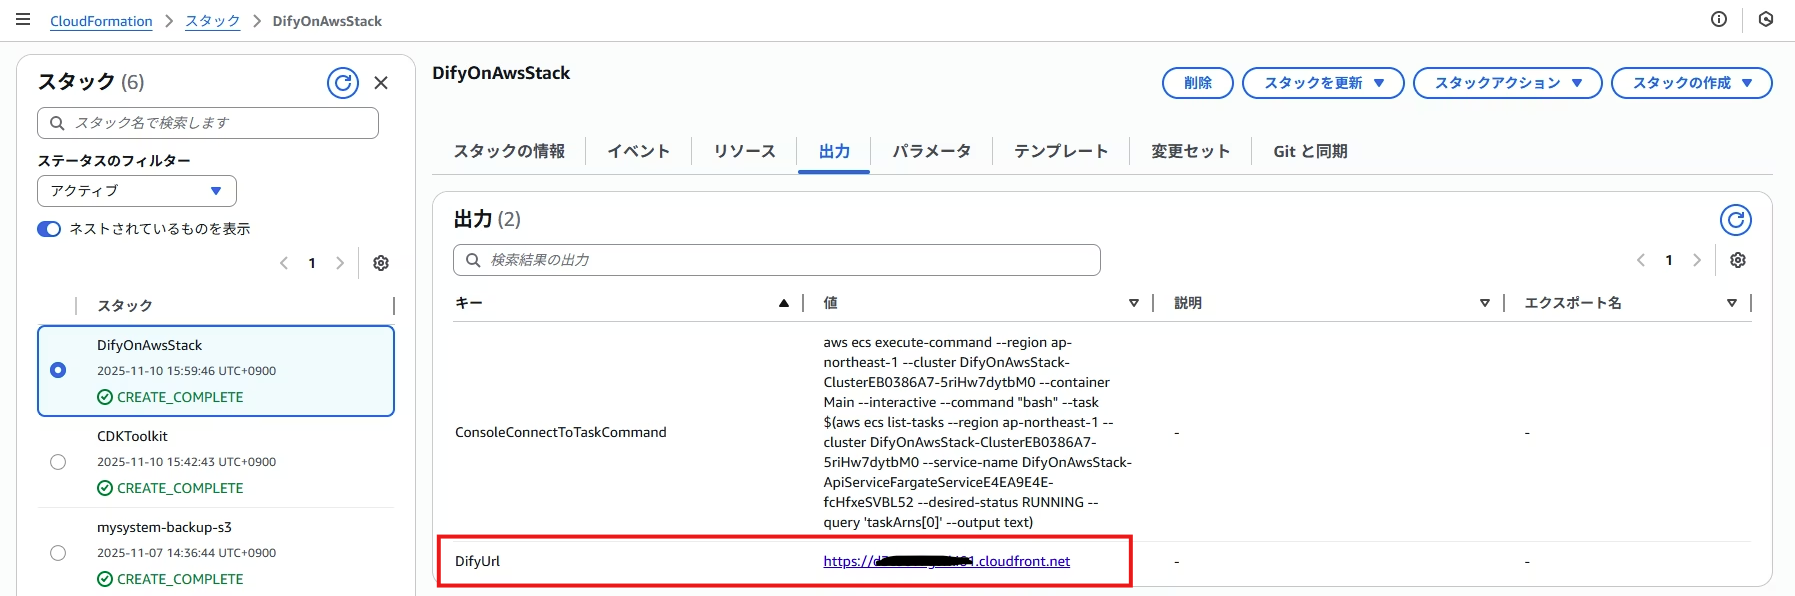Refresh the outputs table
The width and height of the screenshot is (1795, 596).
pyautogui.click(x=1736, y=220)
